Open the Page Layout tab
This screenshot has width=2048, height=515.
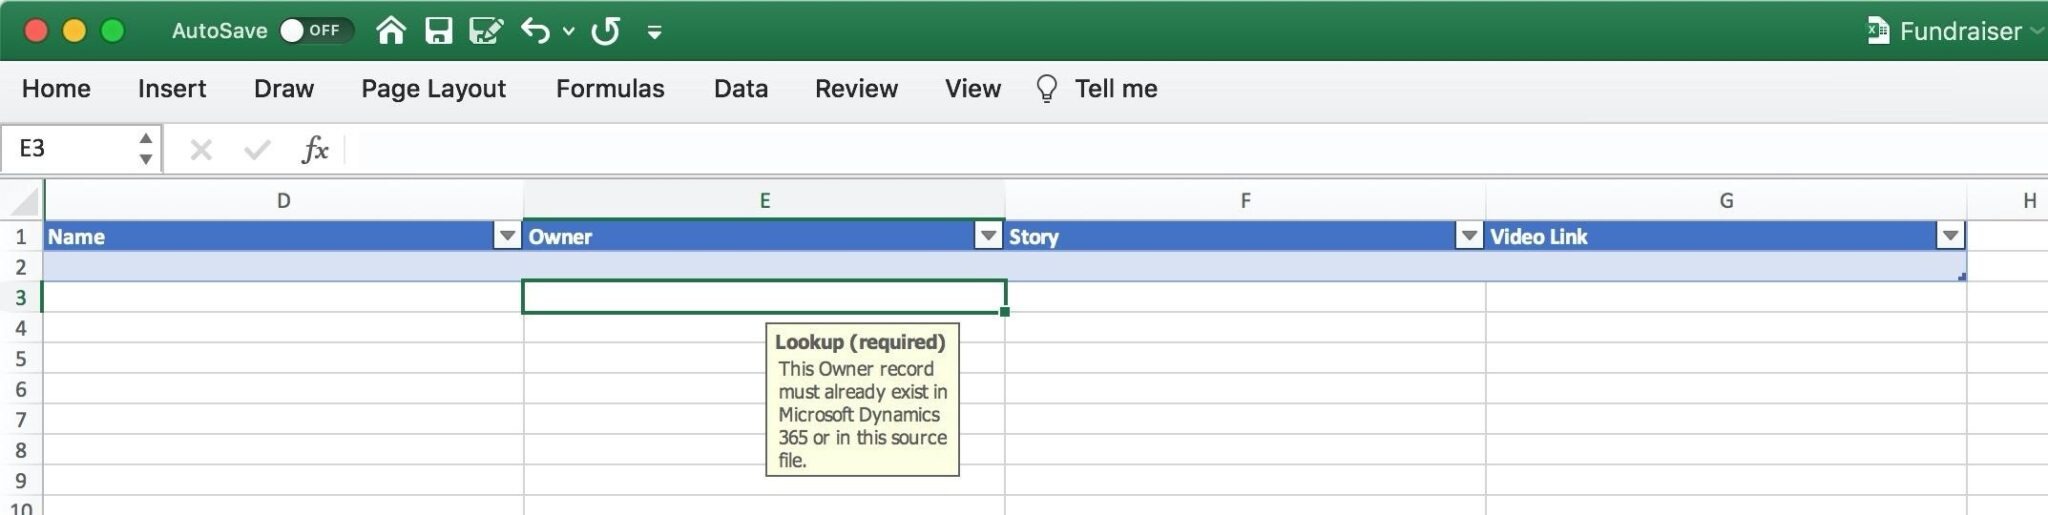(x=434, y=89)
